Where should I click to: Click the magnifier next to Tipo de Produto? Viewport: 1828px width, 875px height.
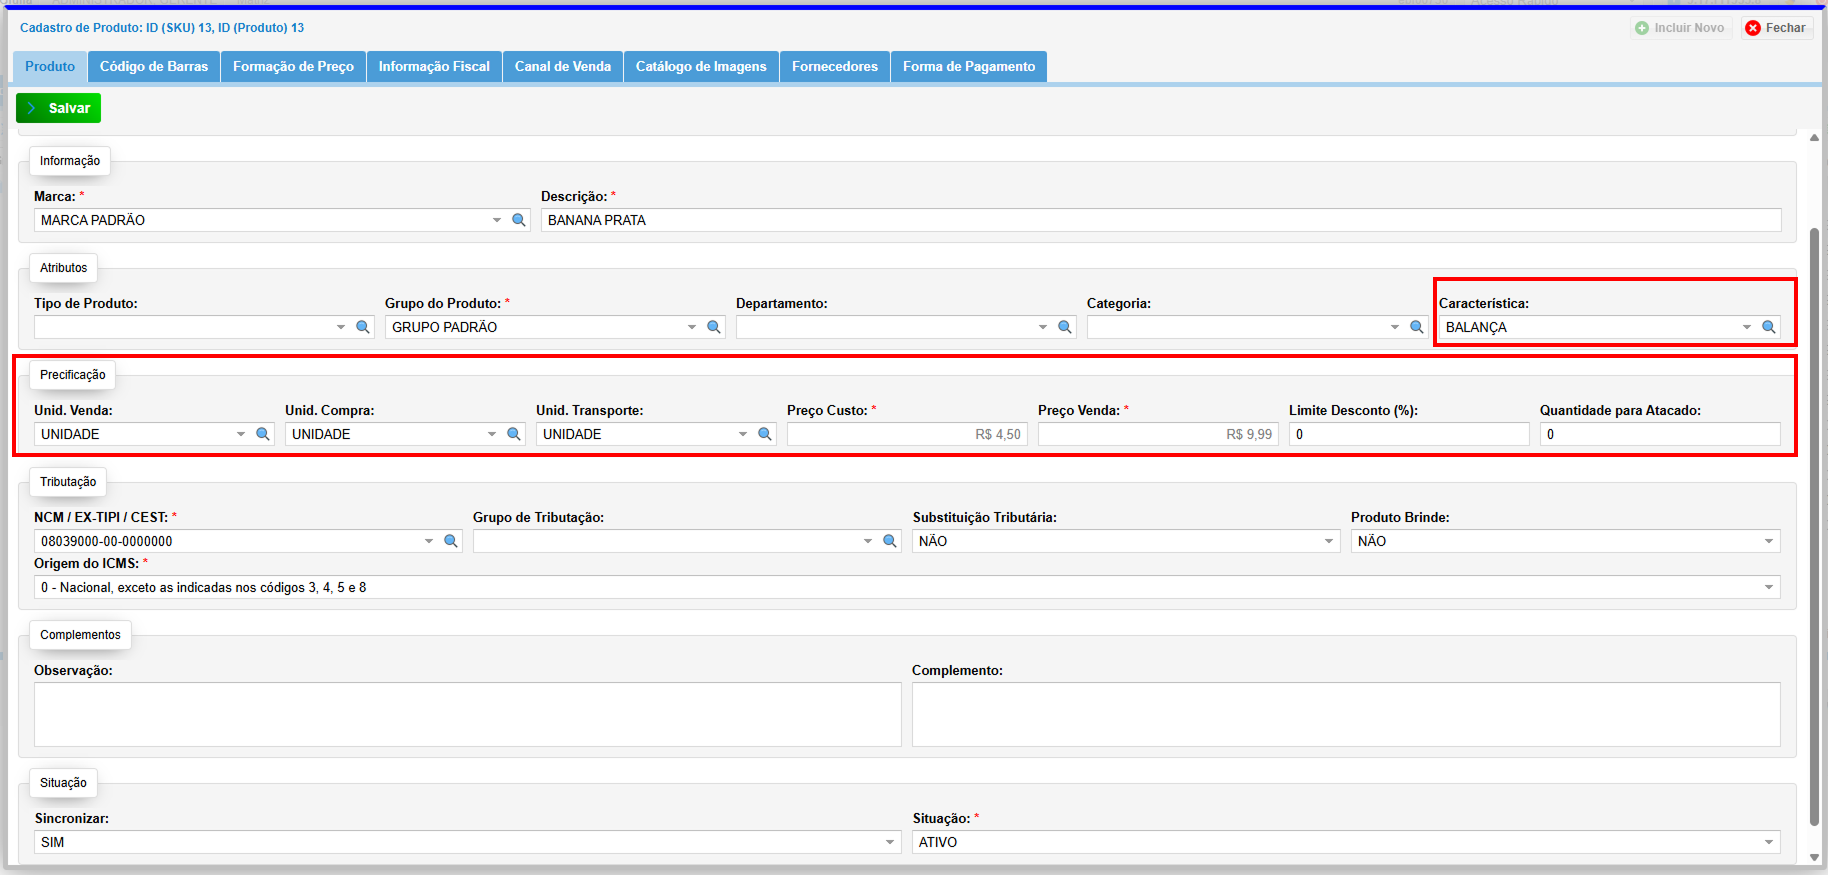[363, 327]
